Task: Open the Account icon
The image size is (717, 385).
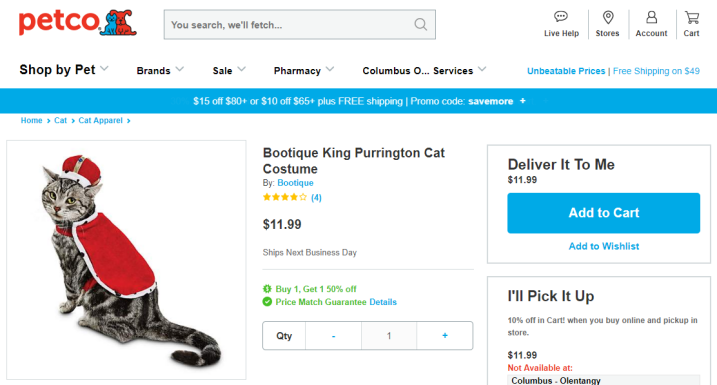Action: coord(651,17)
